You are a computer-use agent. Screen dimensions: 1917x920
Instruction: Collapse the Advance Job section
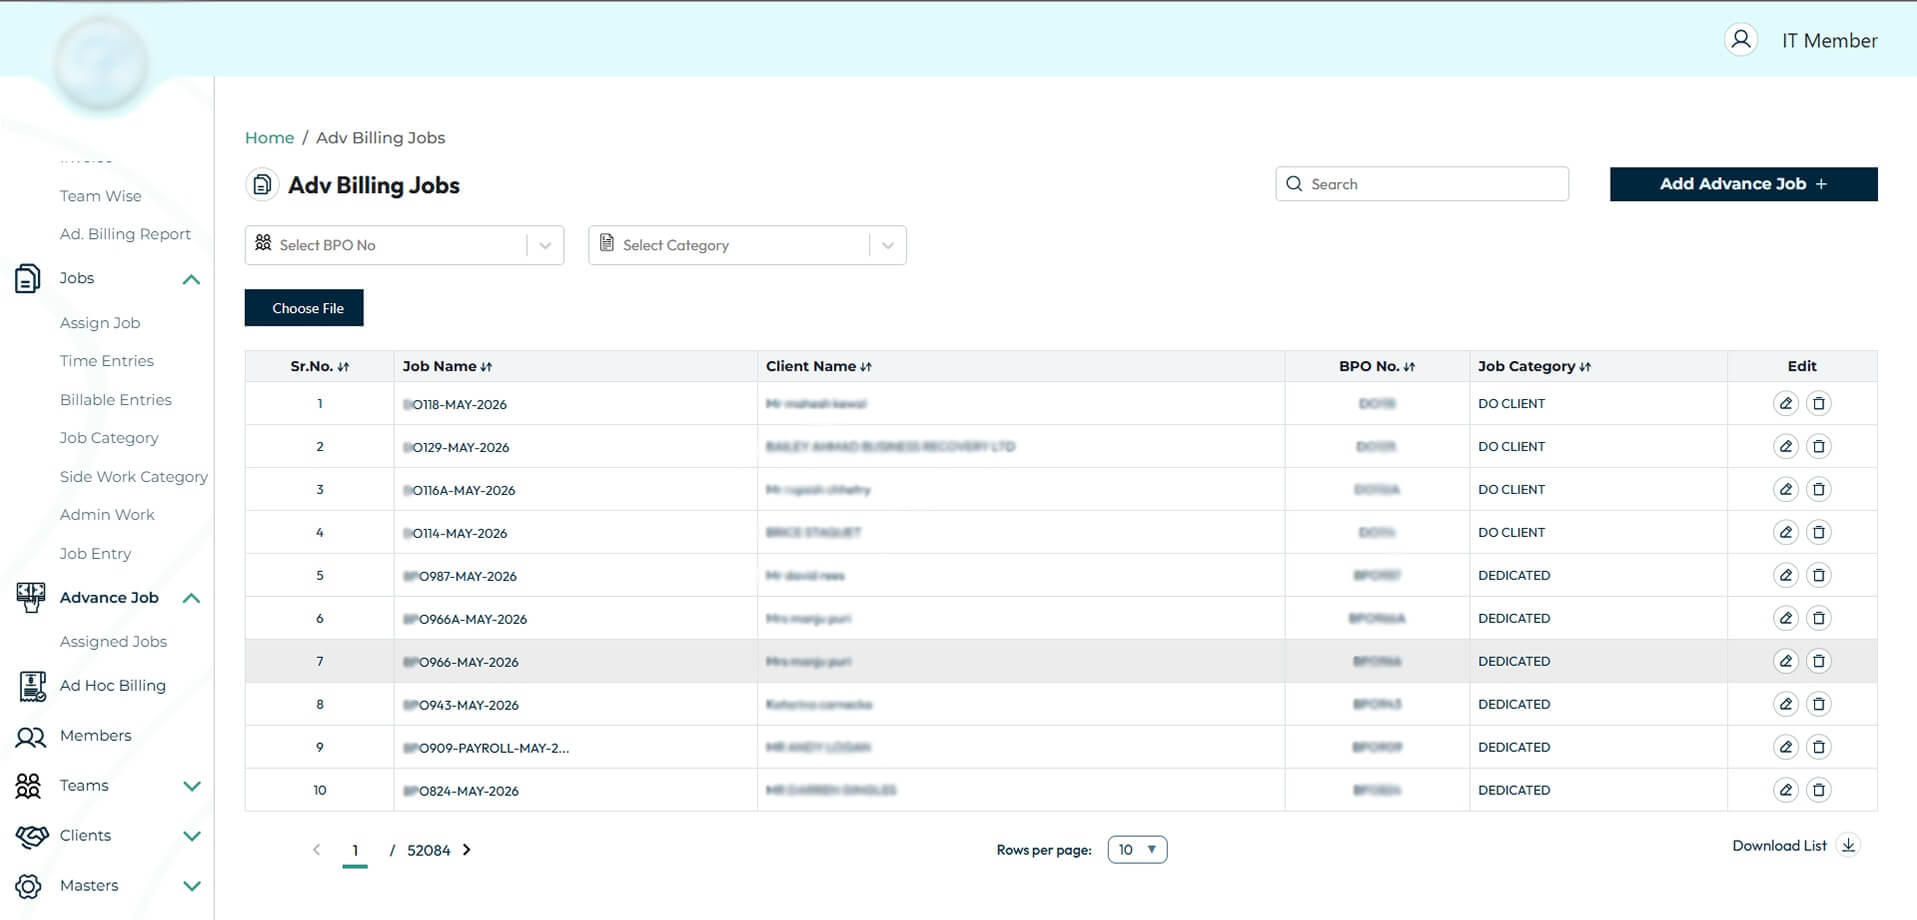pos(192,598)
